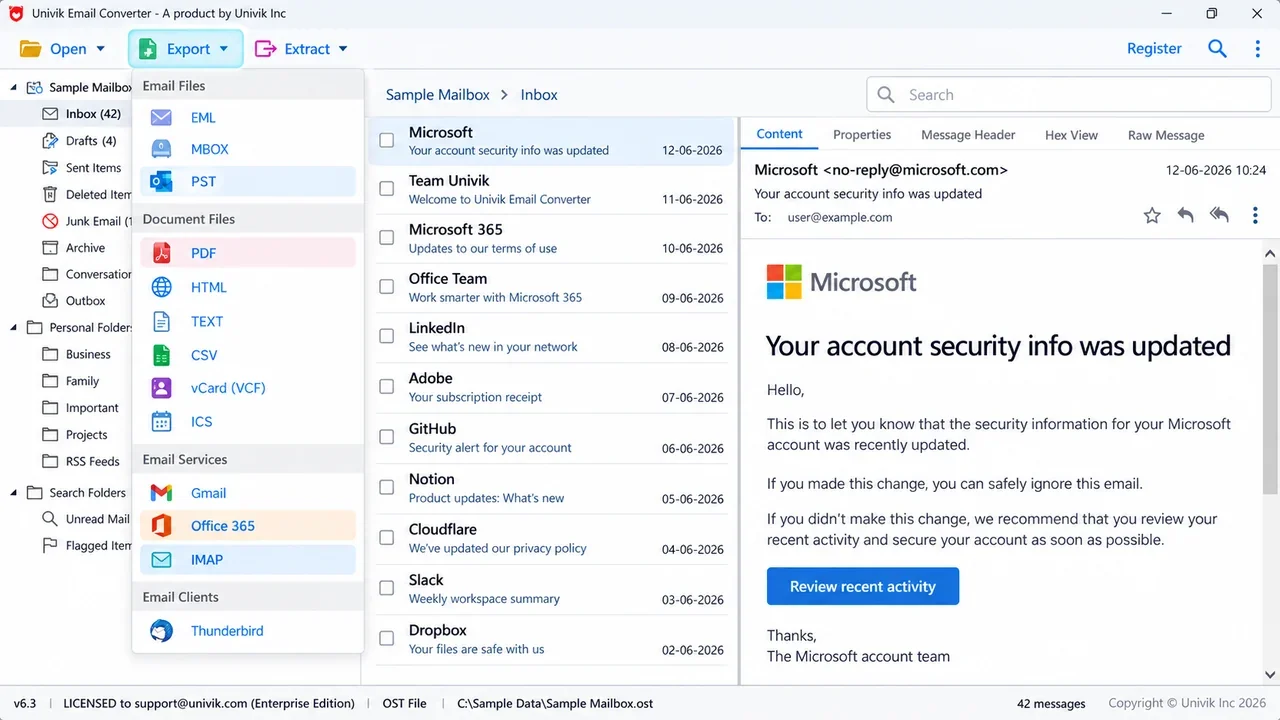The height and width of the screenshot is (720, 1280).
Task: Check the Adobe email checkbox
Action: click(x=386, y=386)
